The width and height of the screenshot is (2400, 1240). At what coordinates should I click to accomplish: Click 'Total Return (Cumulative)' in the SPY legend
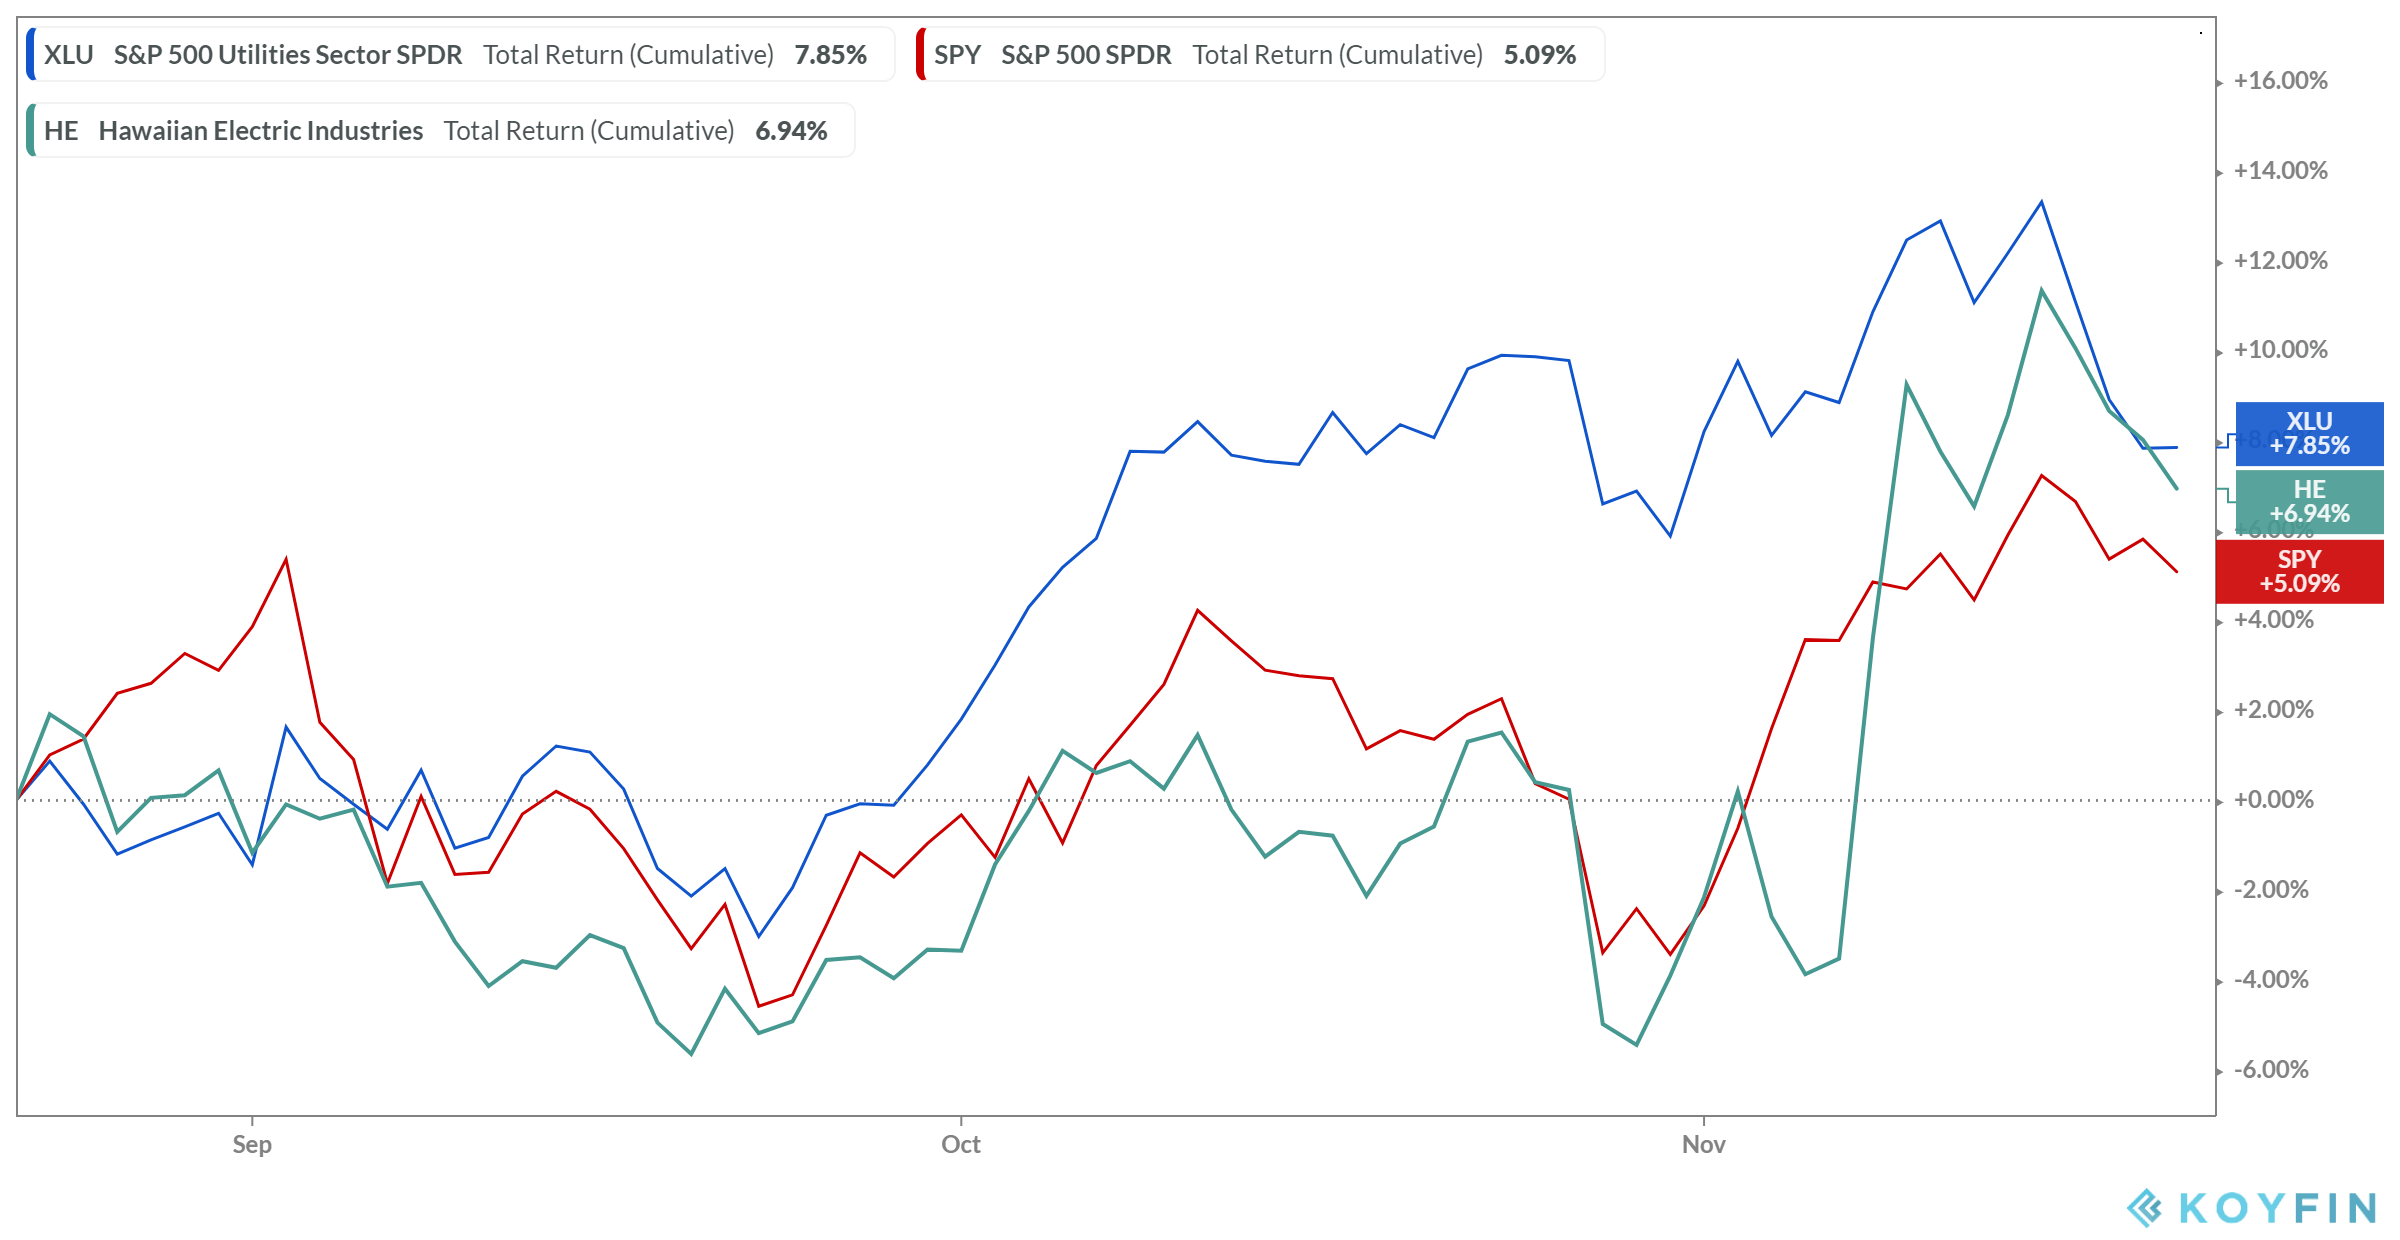(x=1338, y=55)
